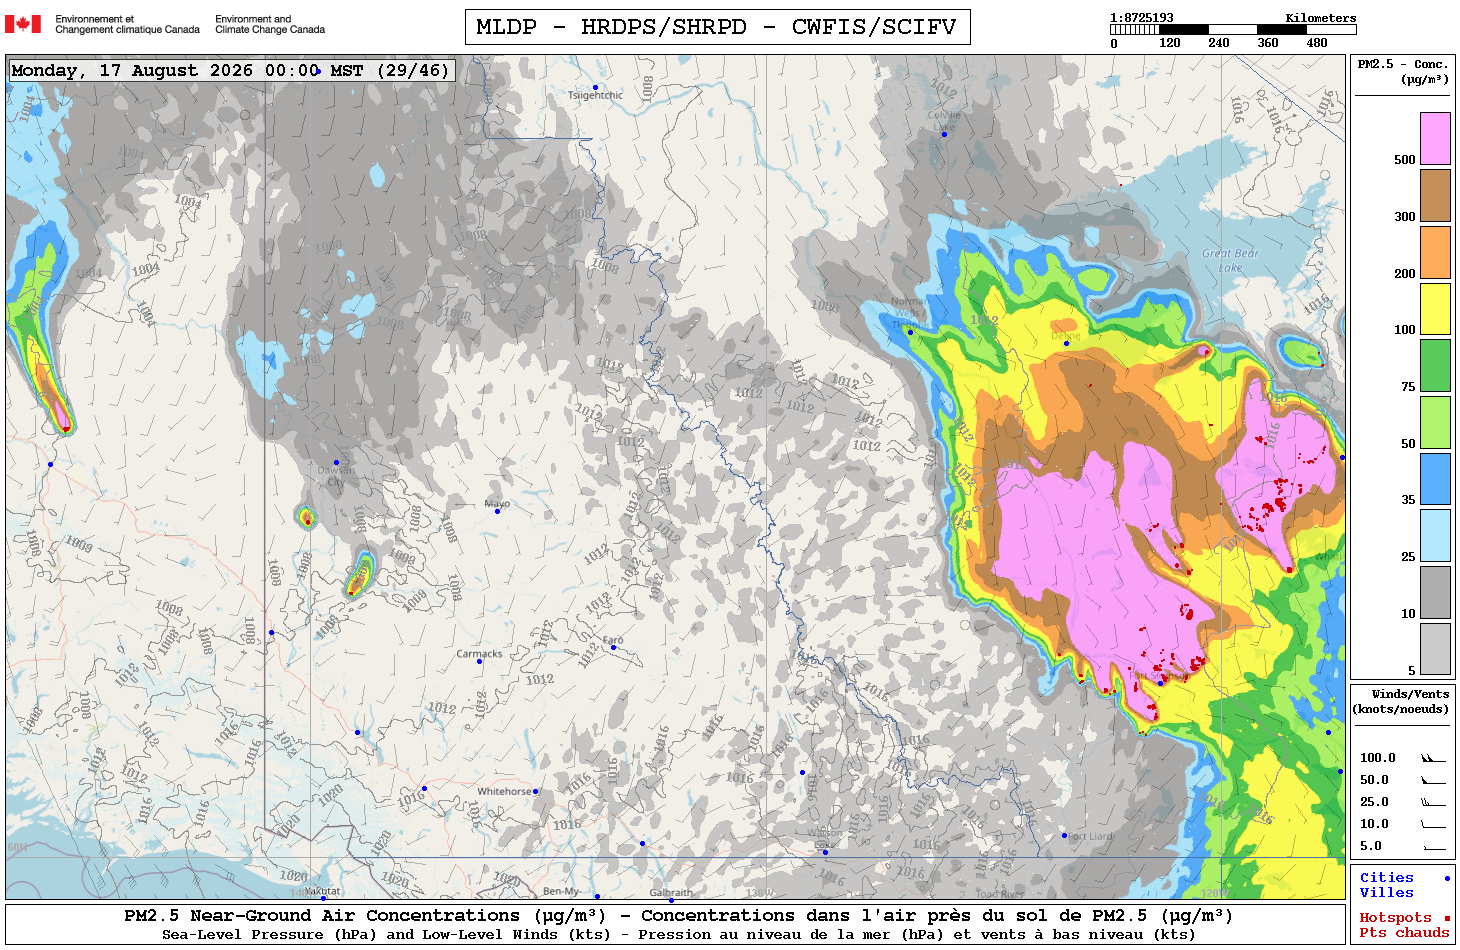Click the blue city dot at Faro
1460x950 pixels.
pos(613,648)
